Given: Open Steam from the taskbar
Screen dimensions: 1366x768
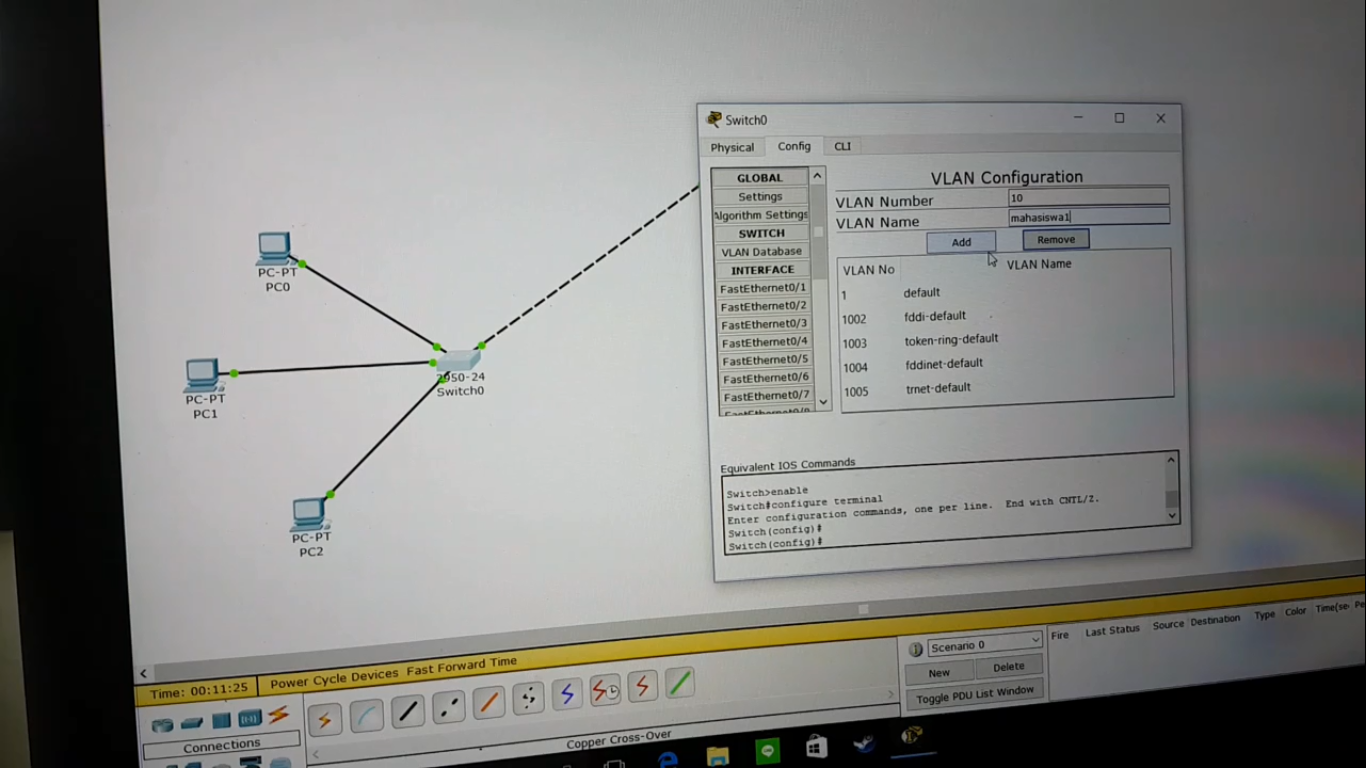Looking at the screenshot, I should 864,742.
